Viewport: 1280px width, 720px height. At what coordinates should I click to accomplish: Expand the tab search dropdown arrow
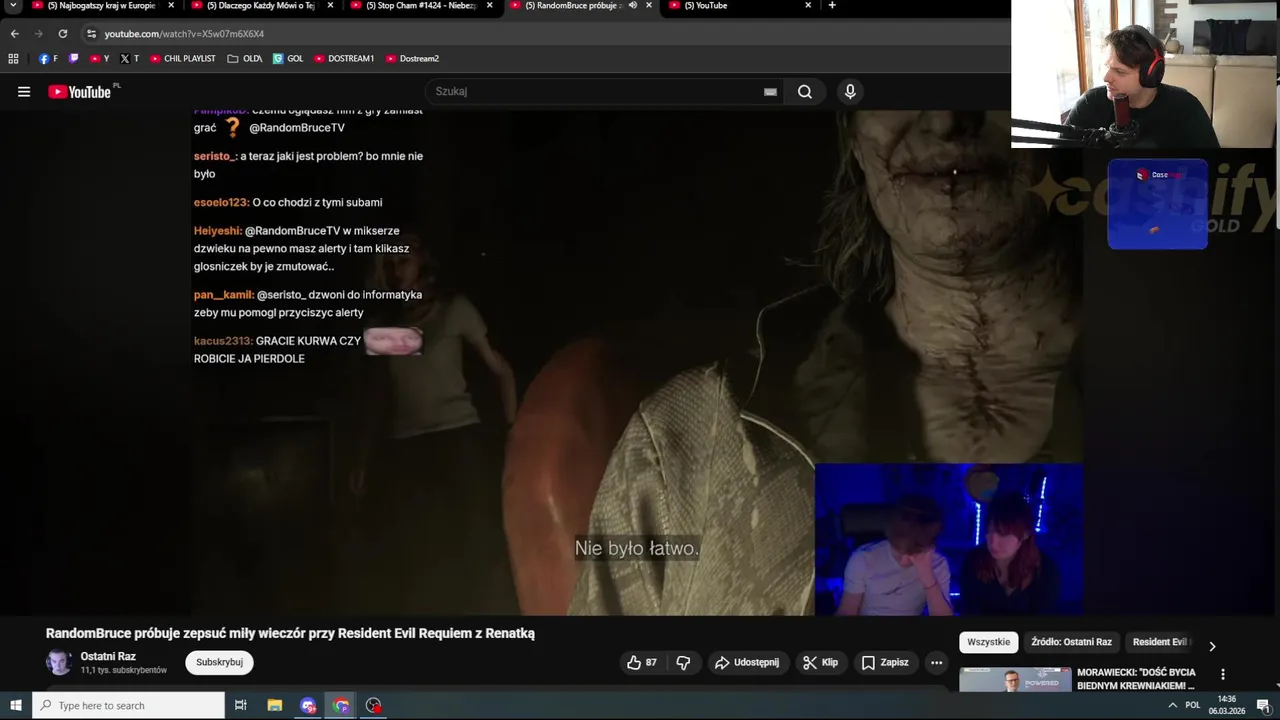pos(13,6)
